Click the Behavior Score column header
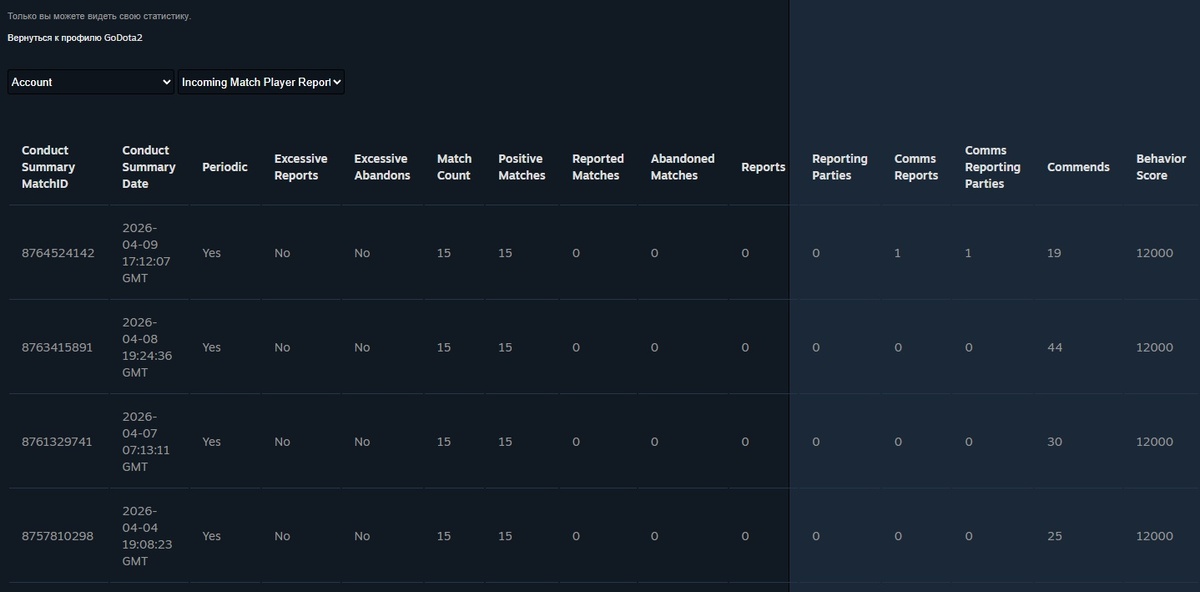The width and height of the screenshot is (1200, 592). click(1161, 167)
